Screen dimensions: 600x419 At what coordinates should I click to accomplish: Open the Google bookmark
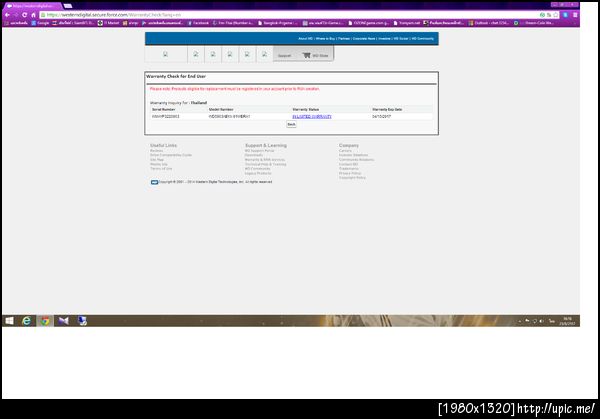point(40,23)
